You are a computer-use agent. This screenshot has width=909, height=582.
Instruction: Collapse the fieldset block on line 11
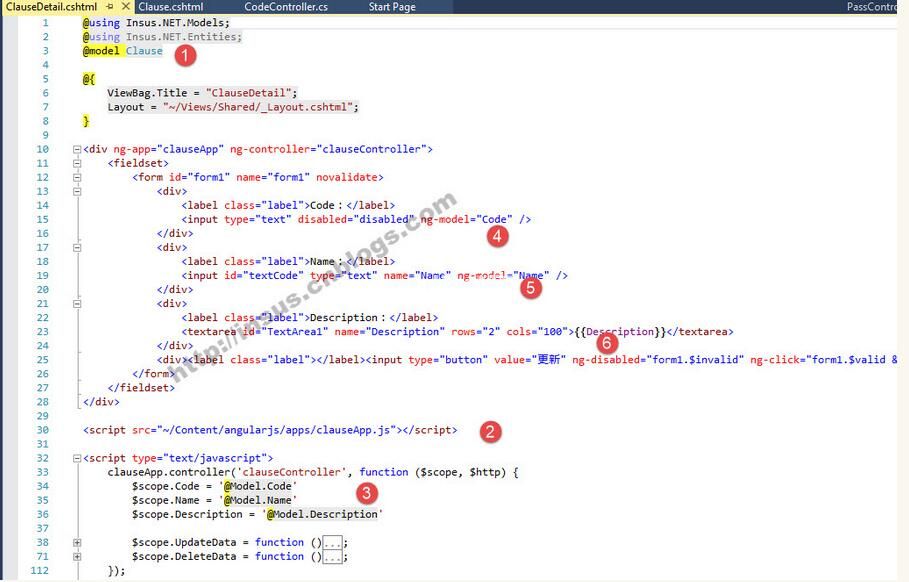77,164
